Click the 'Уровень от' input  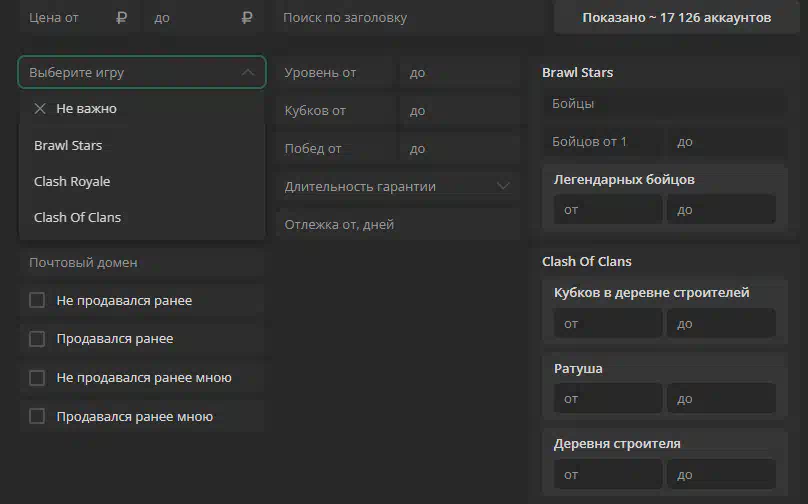[336, 73]
